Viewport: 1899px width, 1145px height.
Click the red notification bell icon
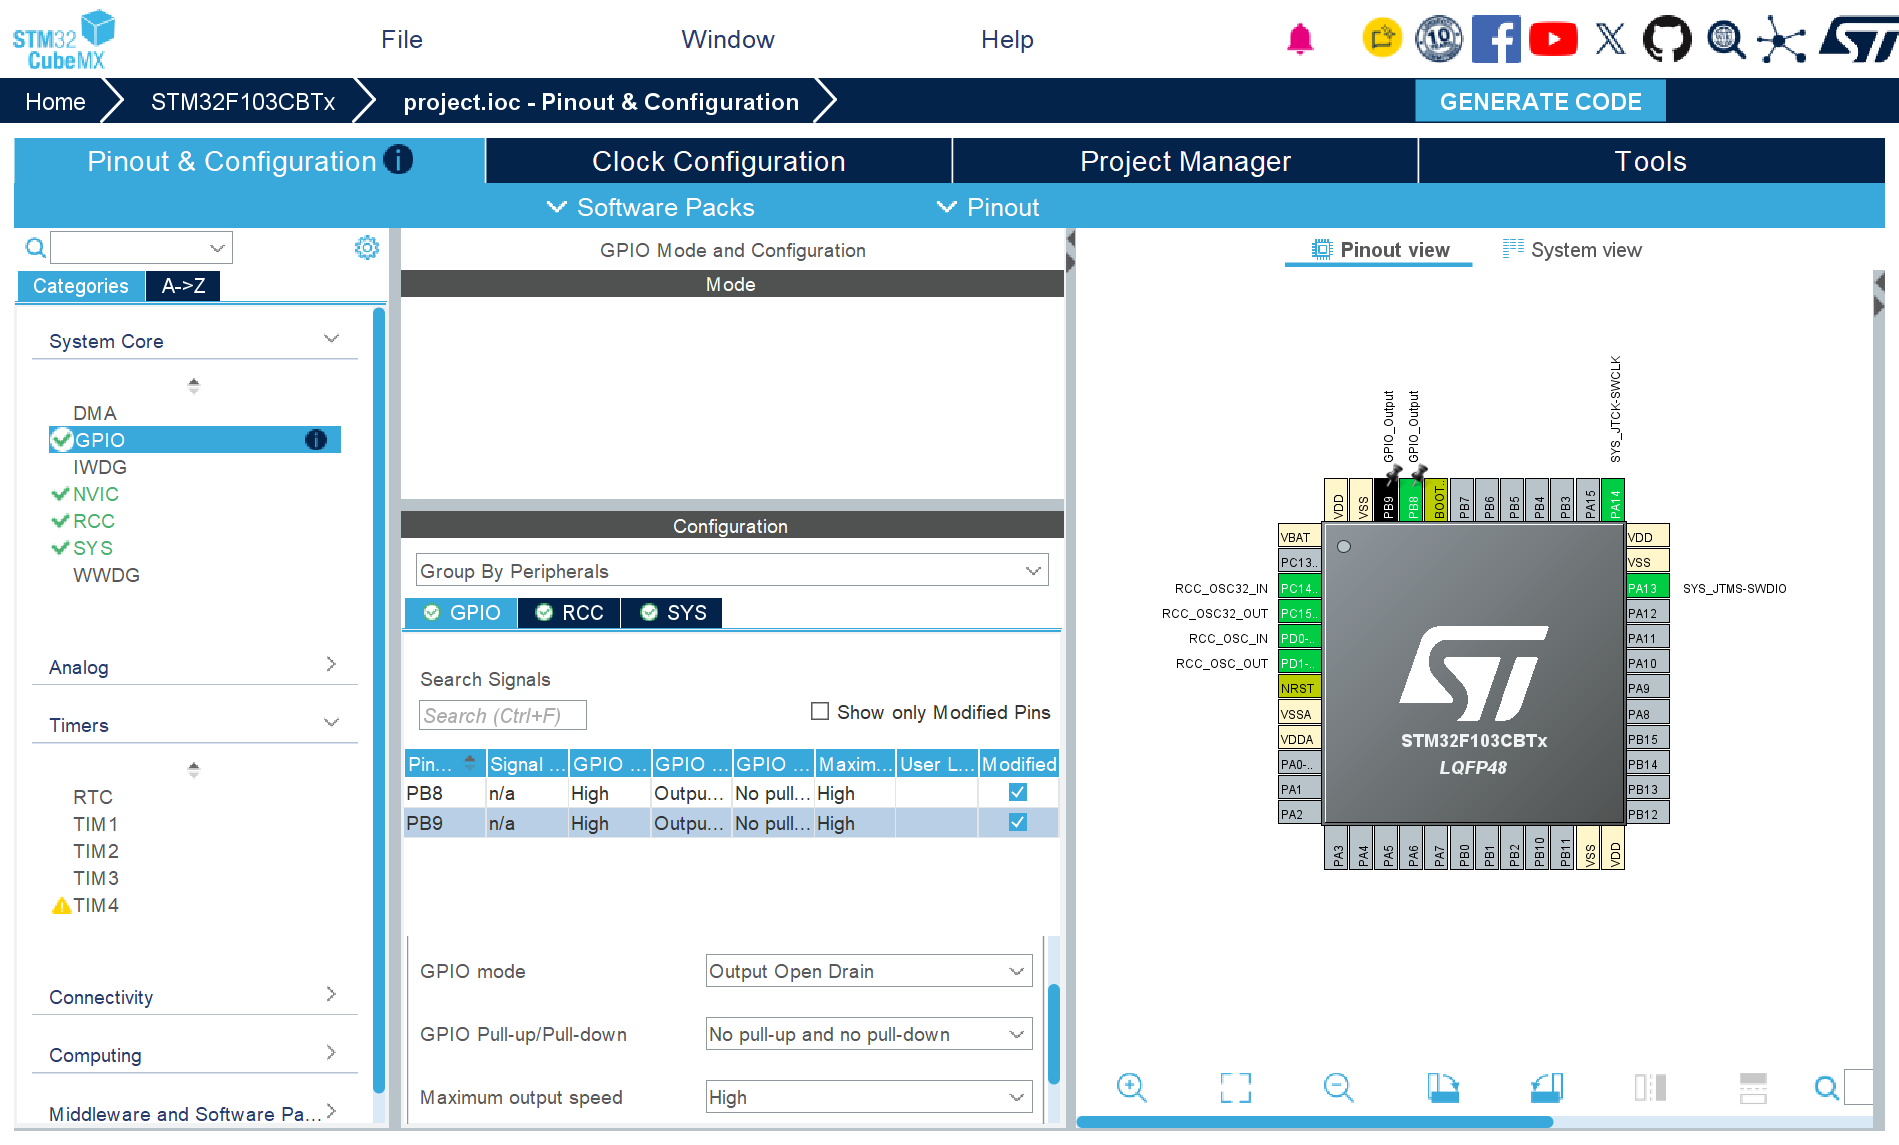1300,39
